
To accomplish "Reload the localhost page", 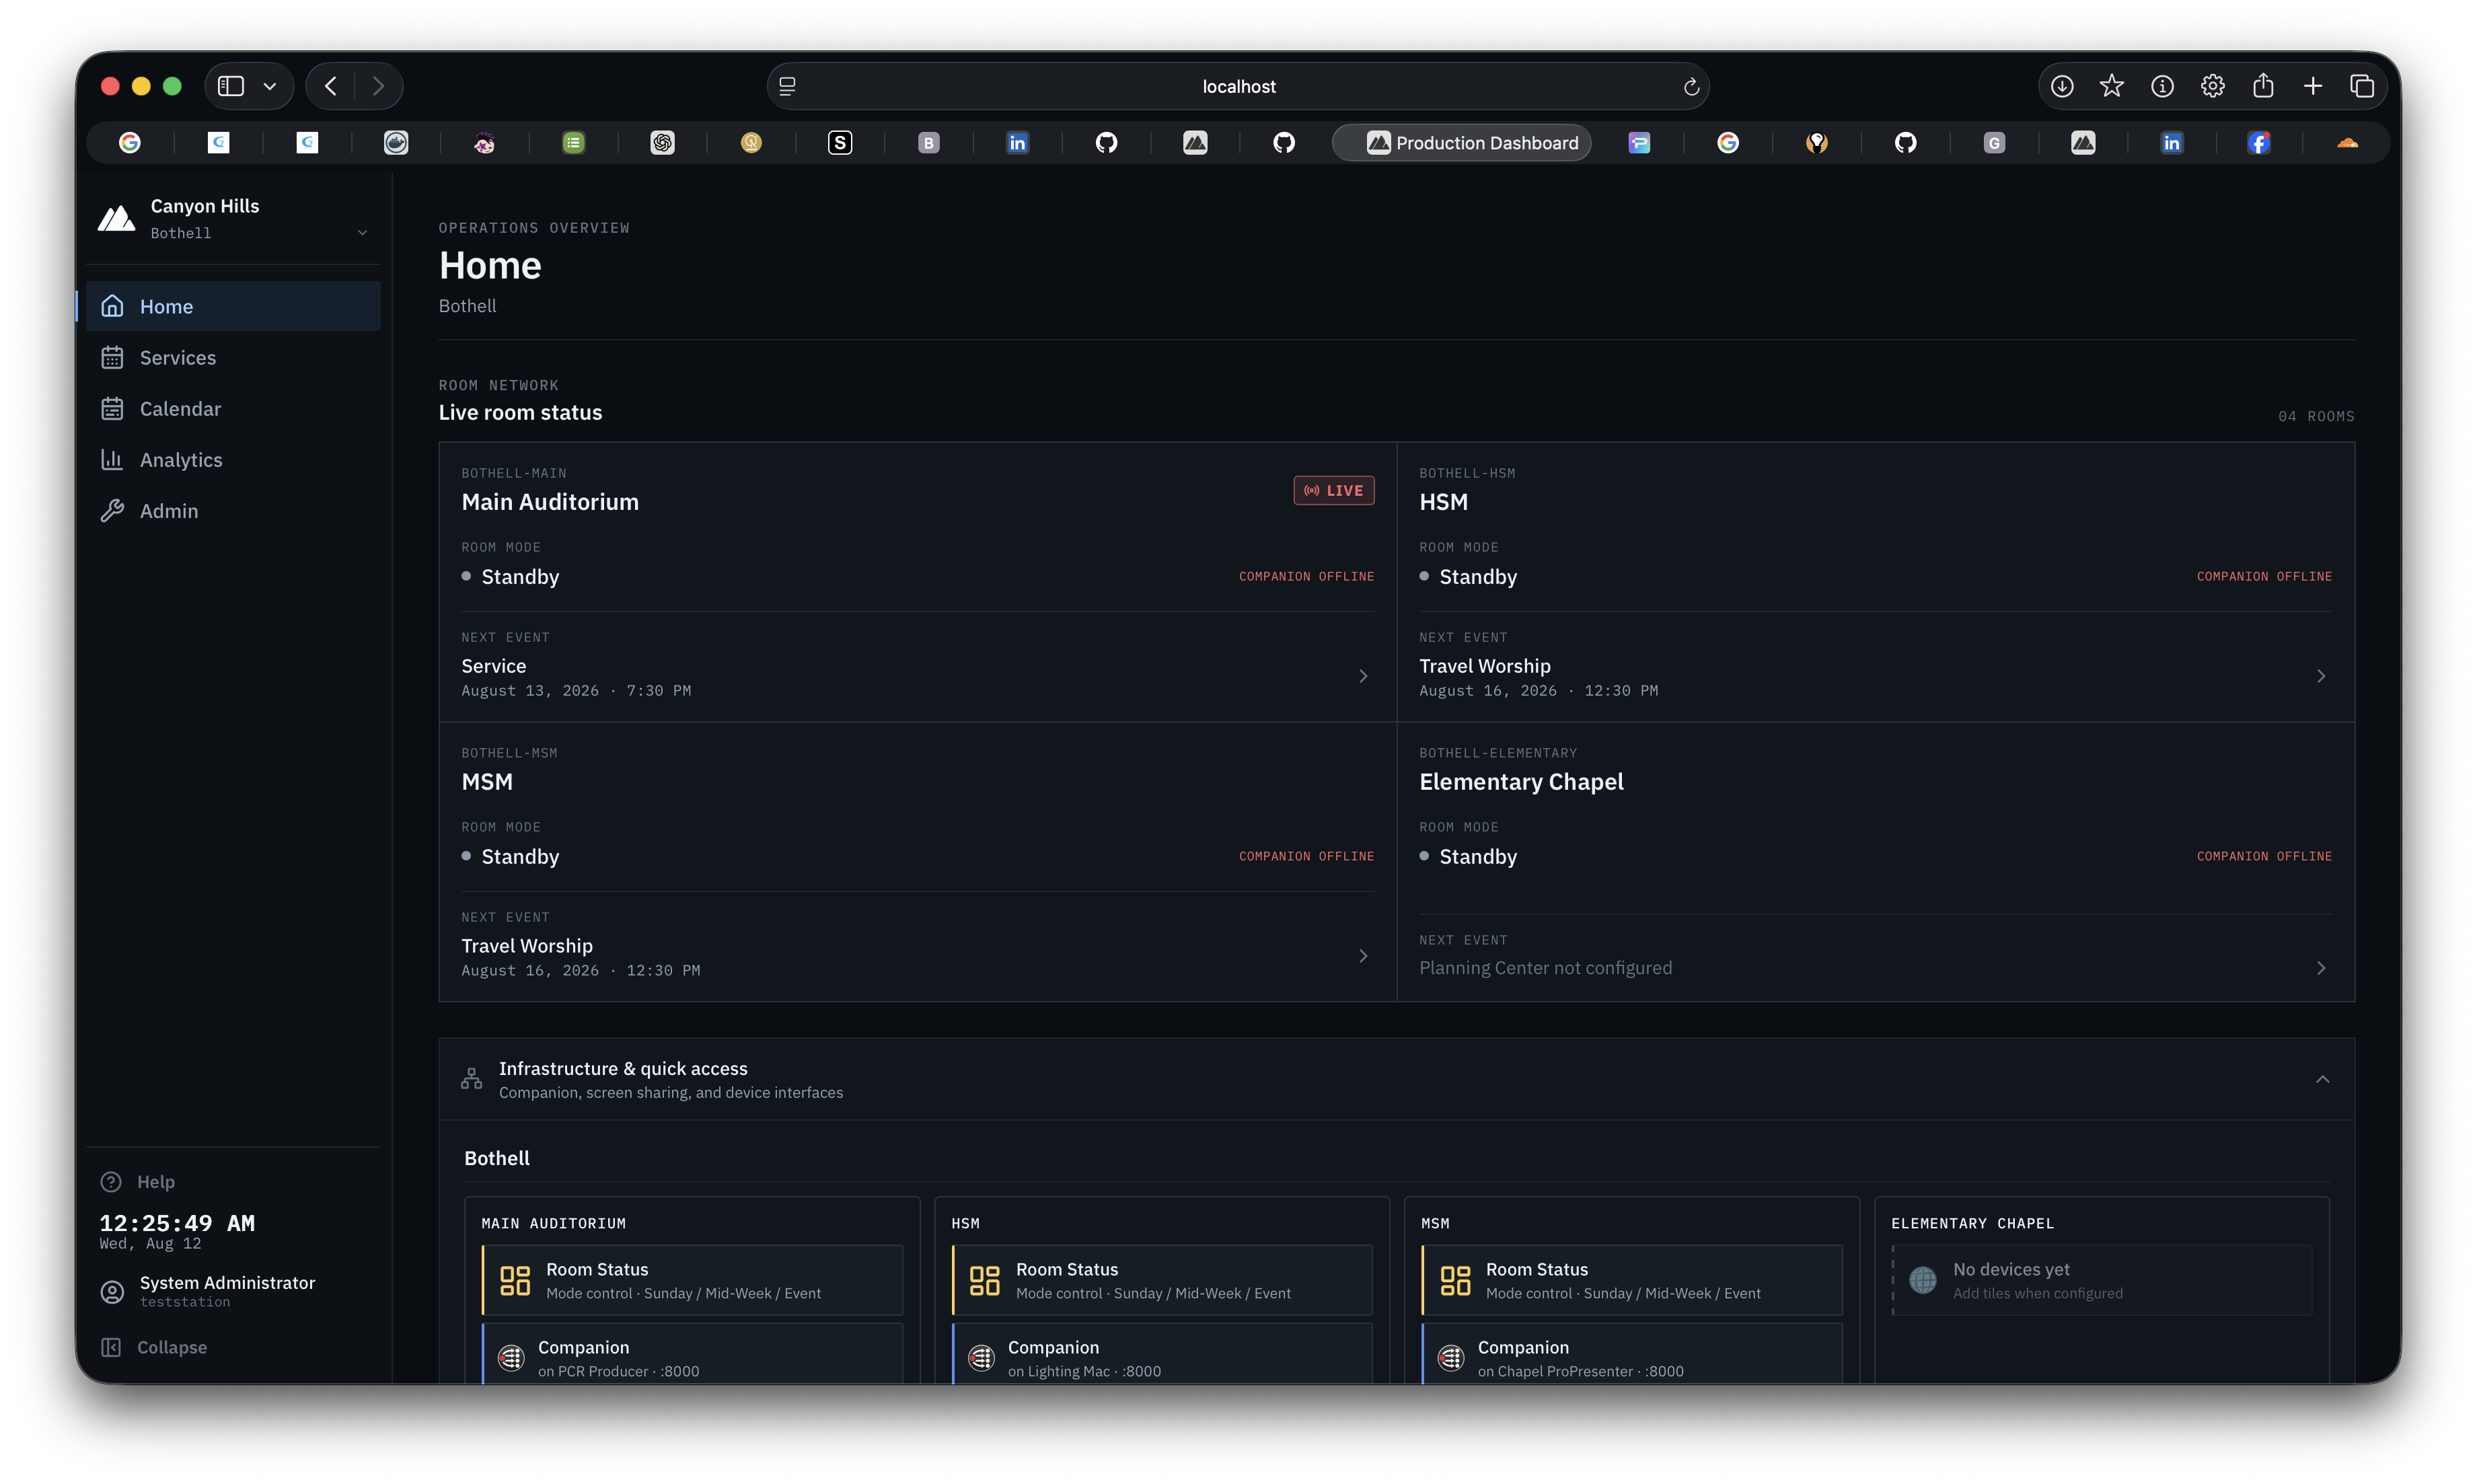I will [1691, 87].
